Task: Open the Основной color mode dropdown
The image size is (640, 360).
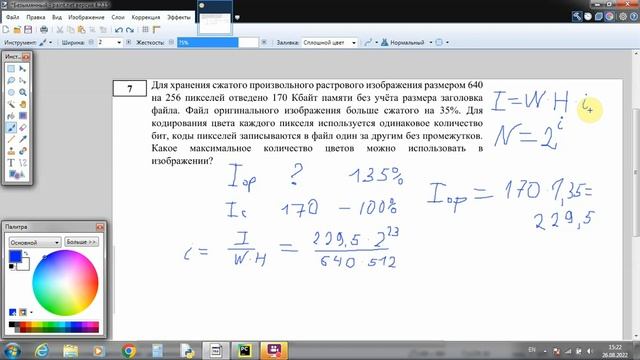Action: [35, 242]
